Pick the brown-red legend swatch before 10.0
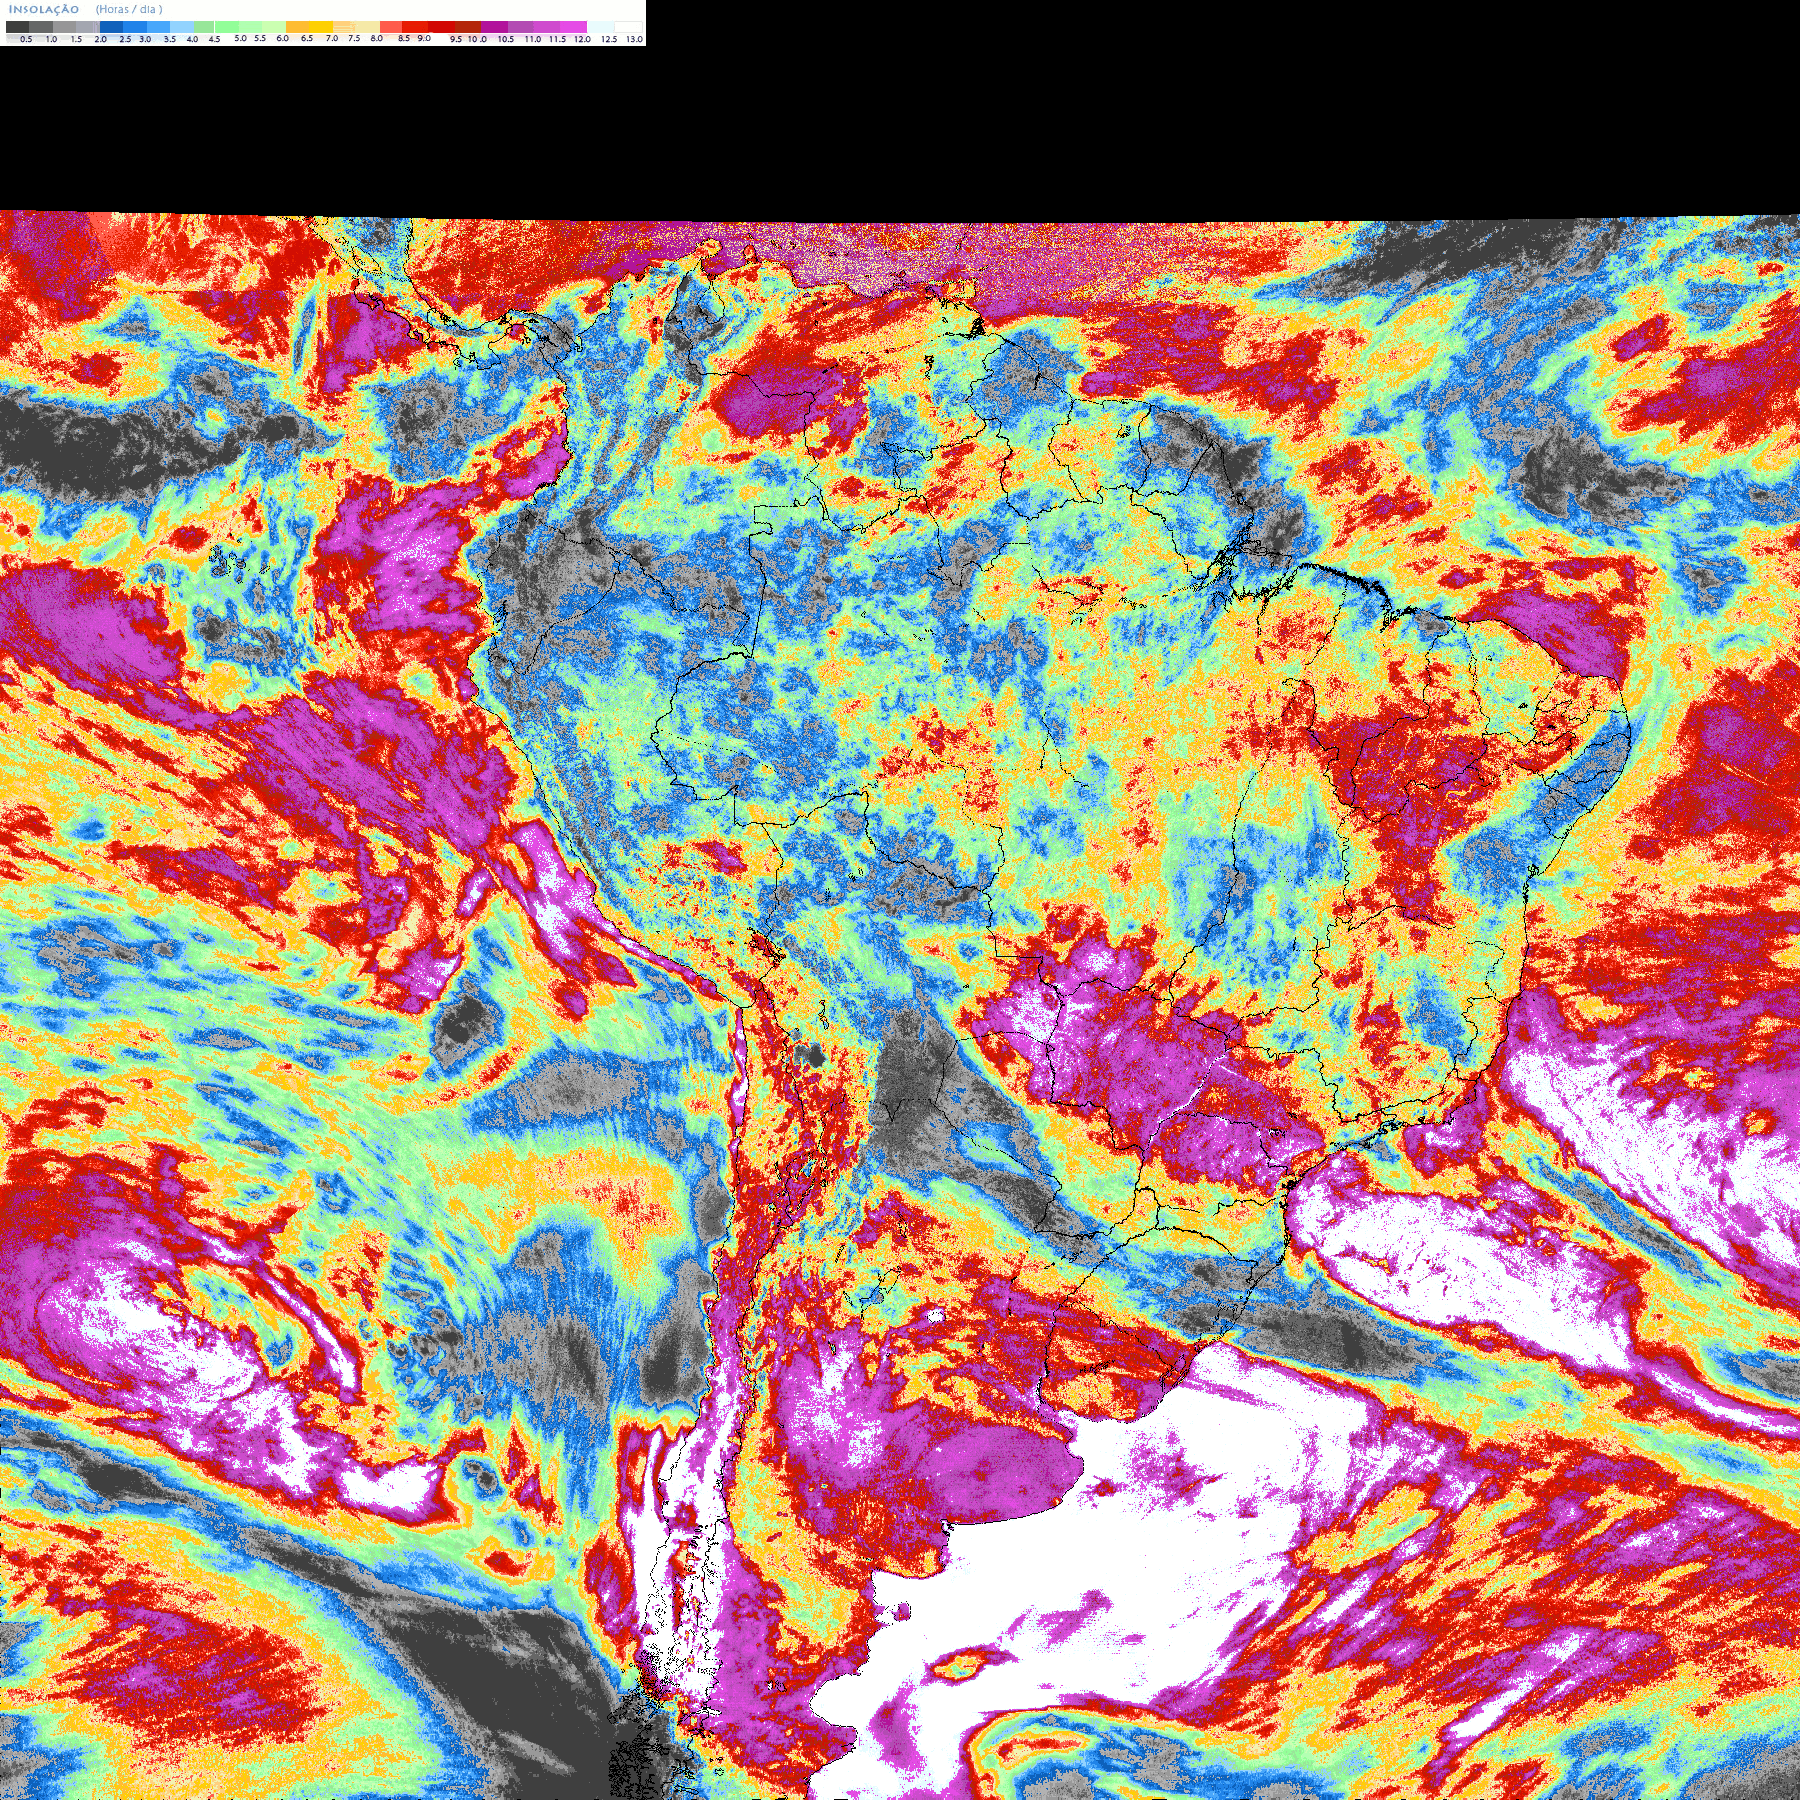The image size is (1800, 1800). [x=468, y=27]
